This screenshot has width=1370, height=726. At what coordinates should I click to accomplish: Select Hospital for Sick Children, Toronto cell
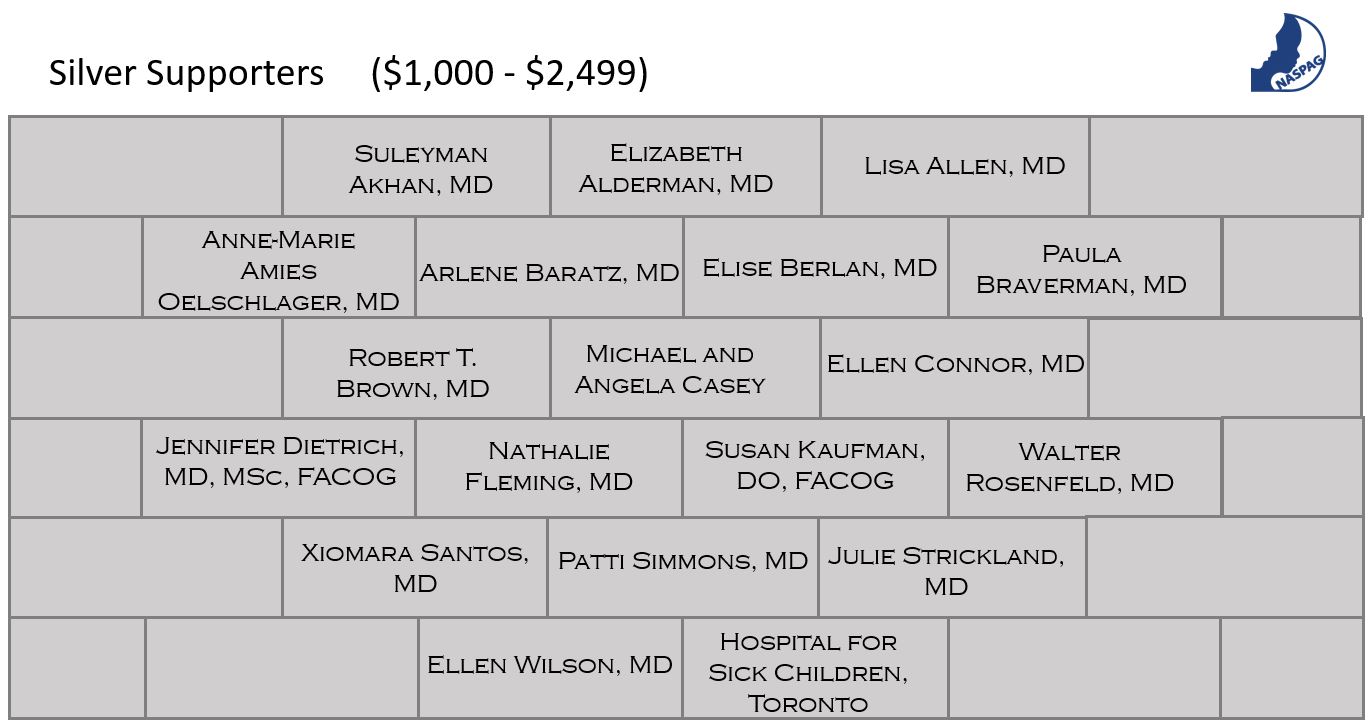[815, 668]
